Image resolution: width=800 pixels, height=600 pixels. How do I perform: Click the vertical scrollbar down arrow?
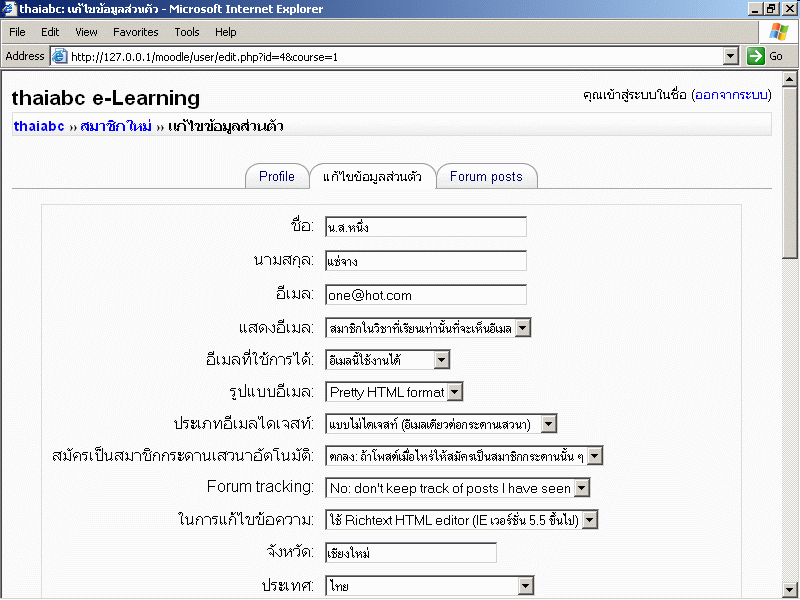[790, 589]
